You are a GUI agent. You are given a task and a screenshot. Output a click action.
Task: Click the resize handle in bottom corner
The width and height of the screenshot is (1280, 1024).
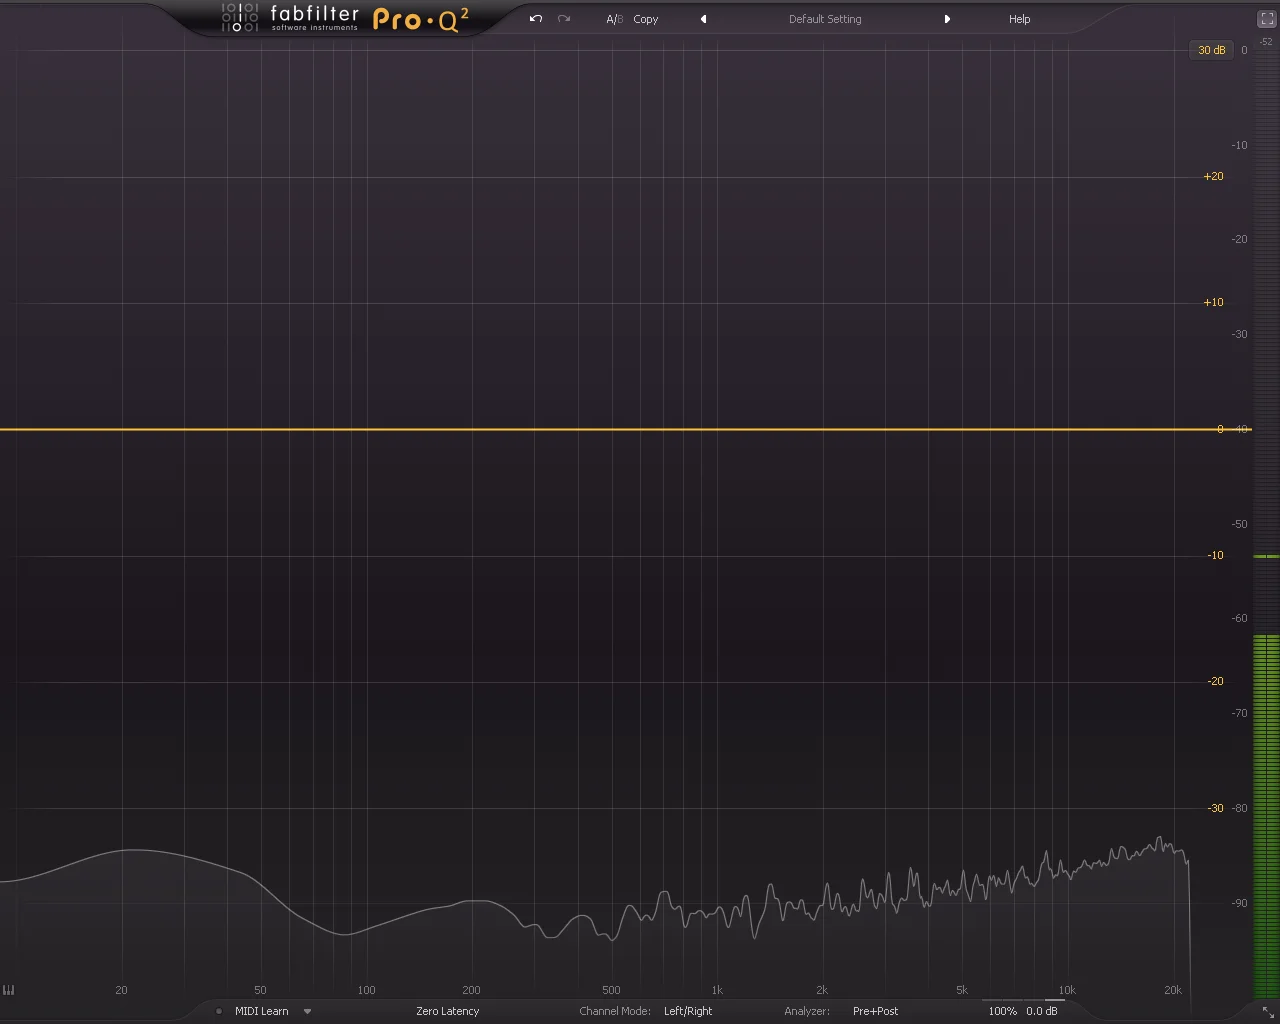coord(1268,1012)
